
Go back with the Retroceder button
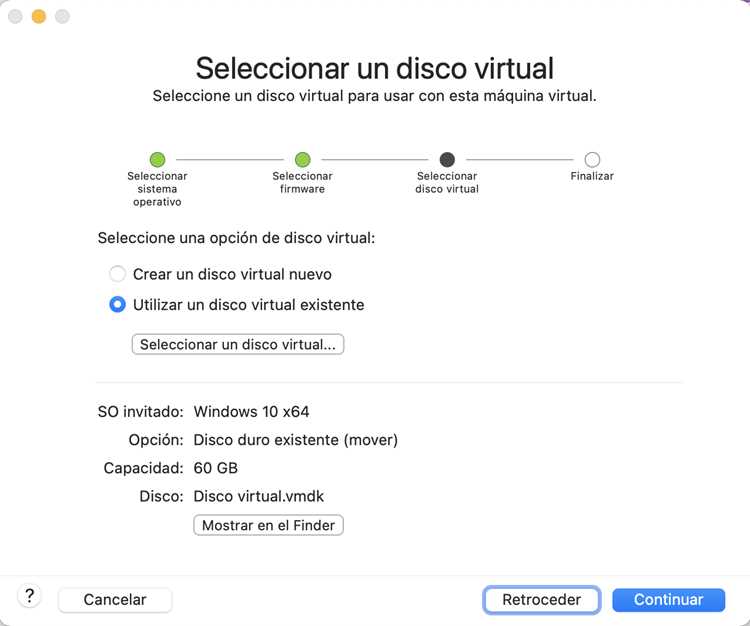click(x=541, y=600)
